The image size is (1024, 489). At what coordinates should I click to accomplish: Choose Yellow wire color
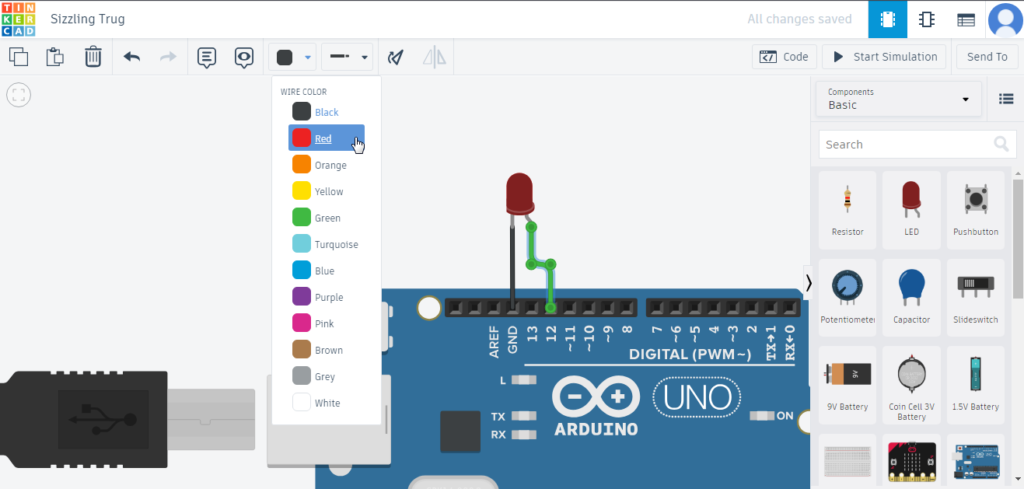click(326, 191)
